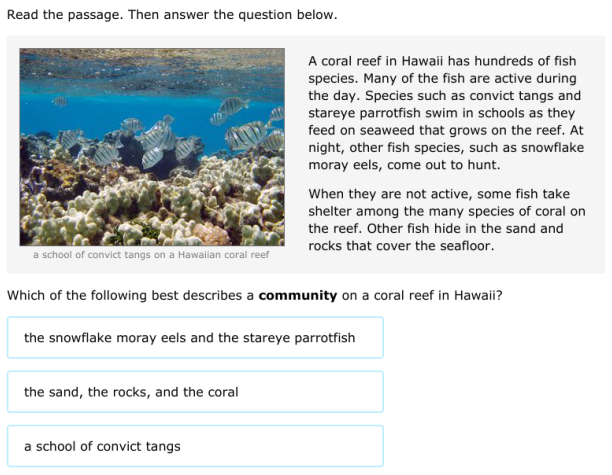Click the word "Hawaii?" ending the question

click(477, 296)
